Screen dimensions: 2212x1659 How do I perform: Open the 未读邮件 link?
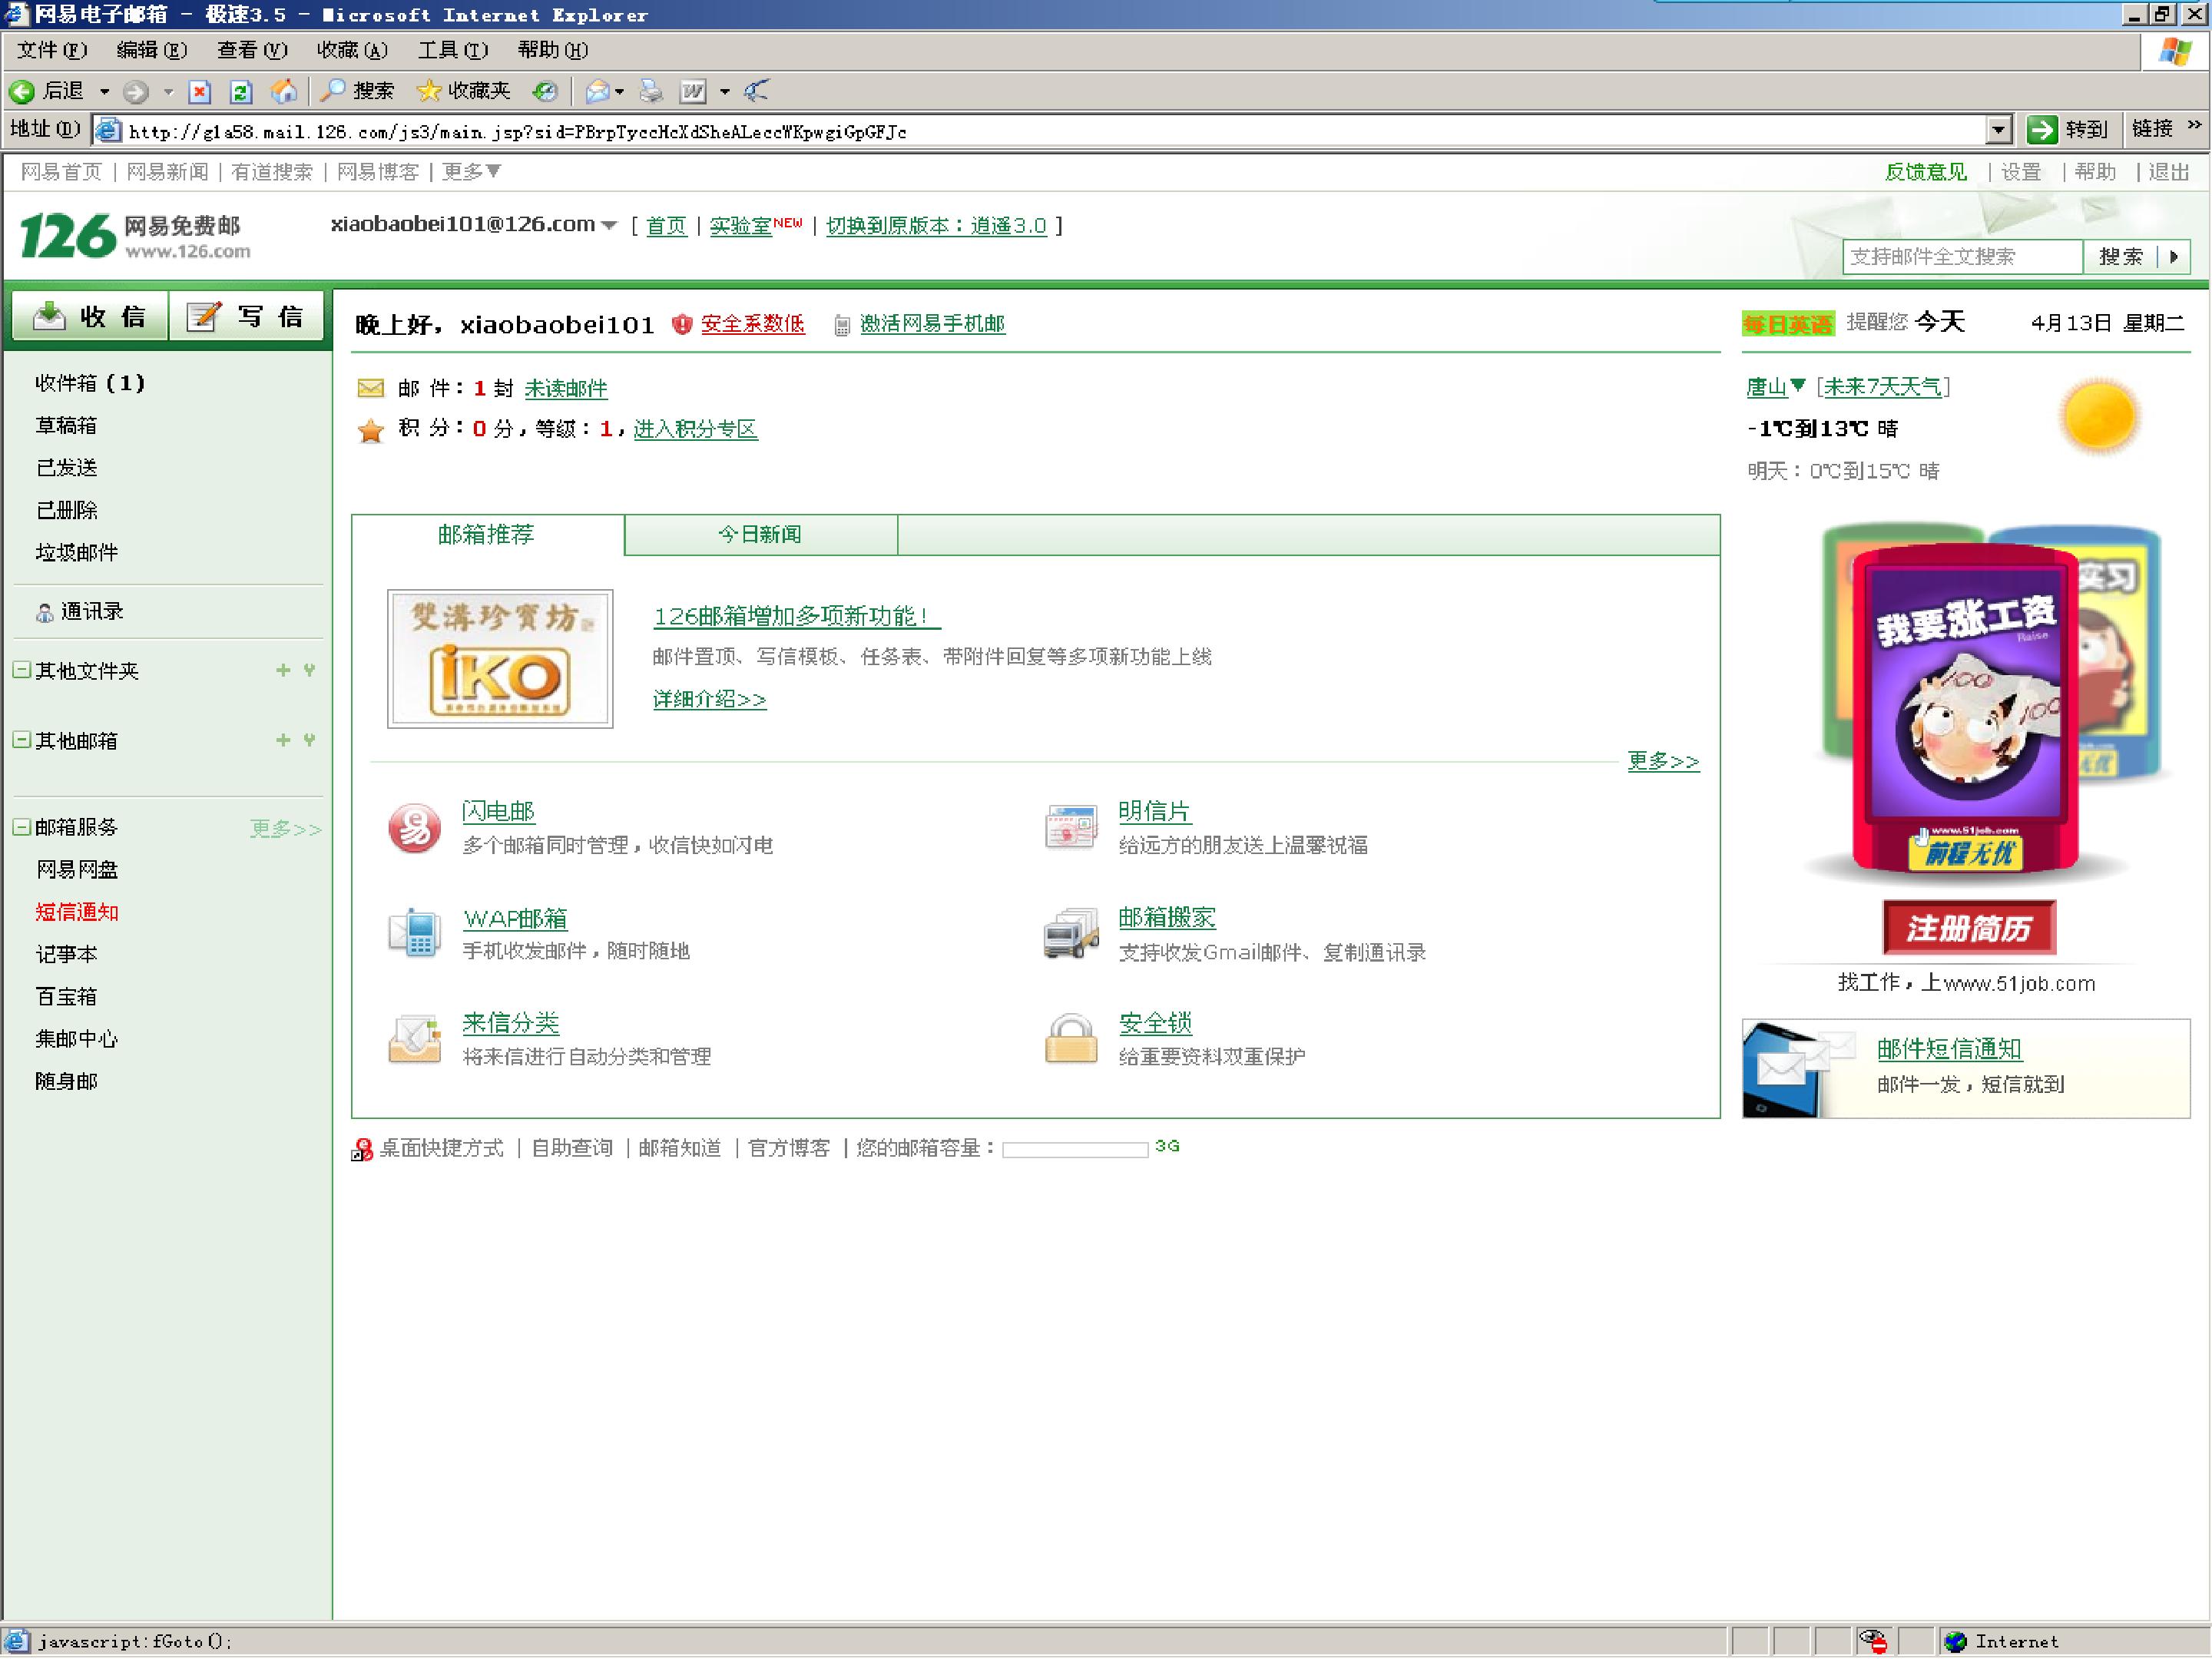[x=566, y=388]
